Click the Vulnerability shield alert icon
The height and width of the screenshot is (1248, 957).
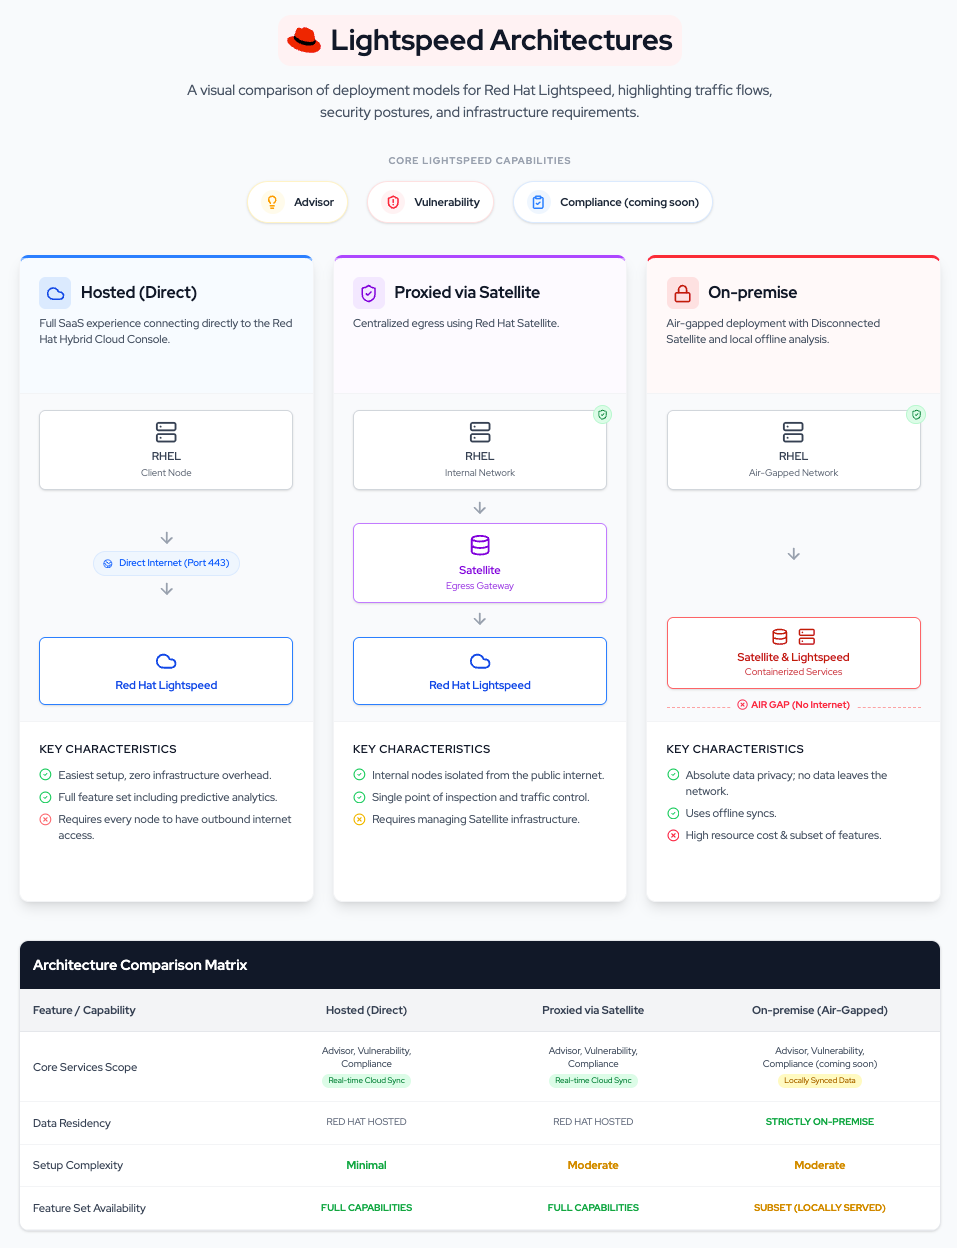(393, 202)
